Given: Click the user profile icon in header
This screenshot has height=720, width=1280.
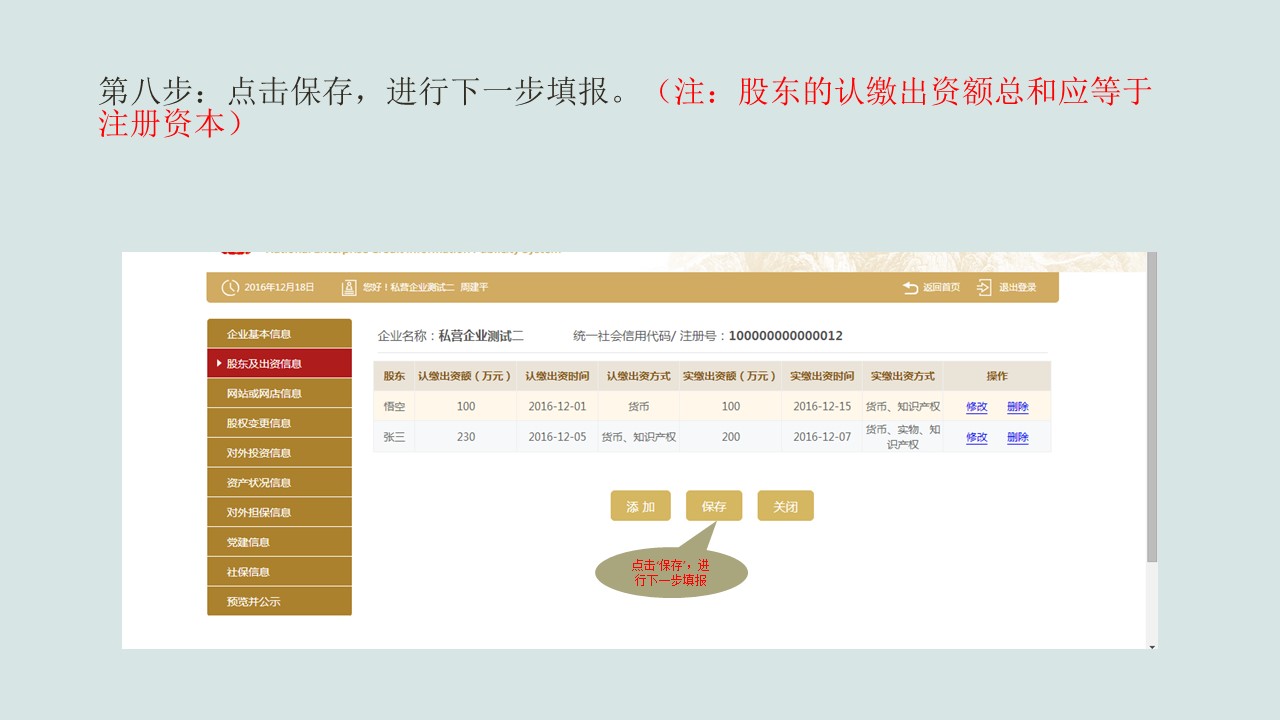Looking at the screenshot, I should tap(349, 288).
